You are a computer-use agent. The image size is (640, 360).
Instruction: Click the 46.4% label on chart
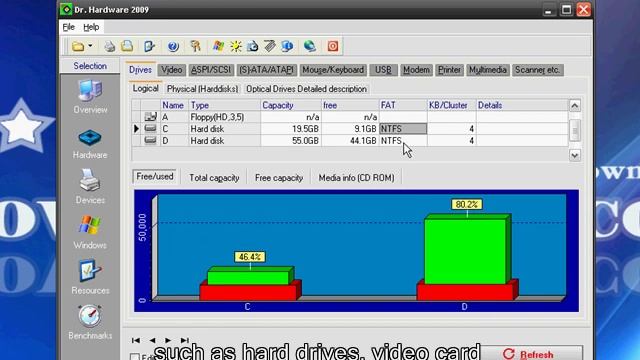pyautogui.click(x=249, y=257)
